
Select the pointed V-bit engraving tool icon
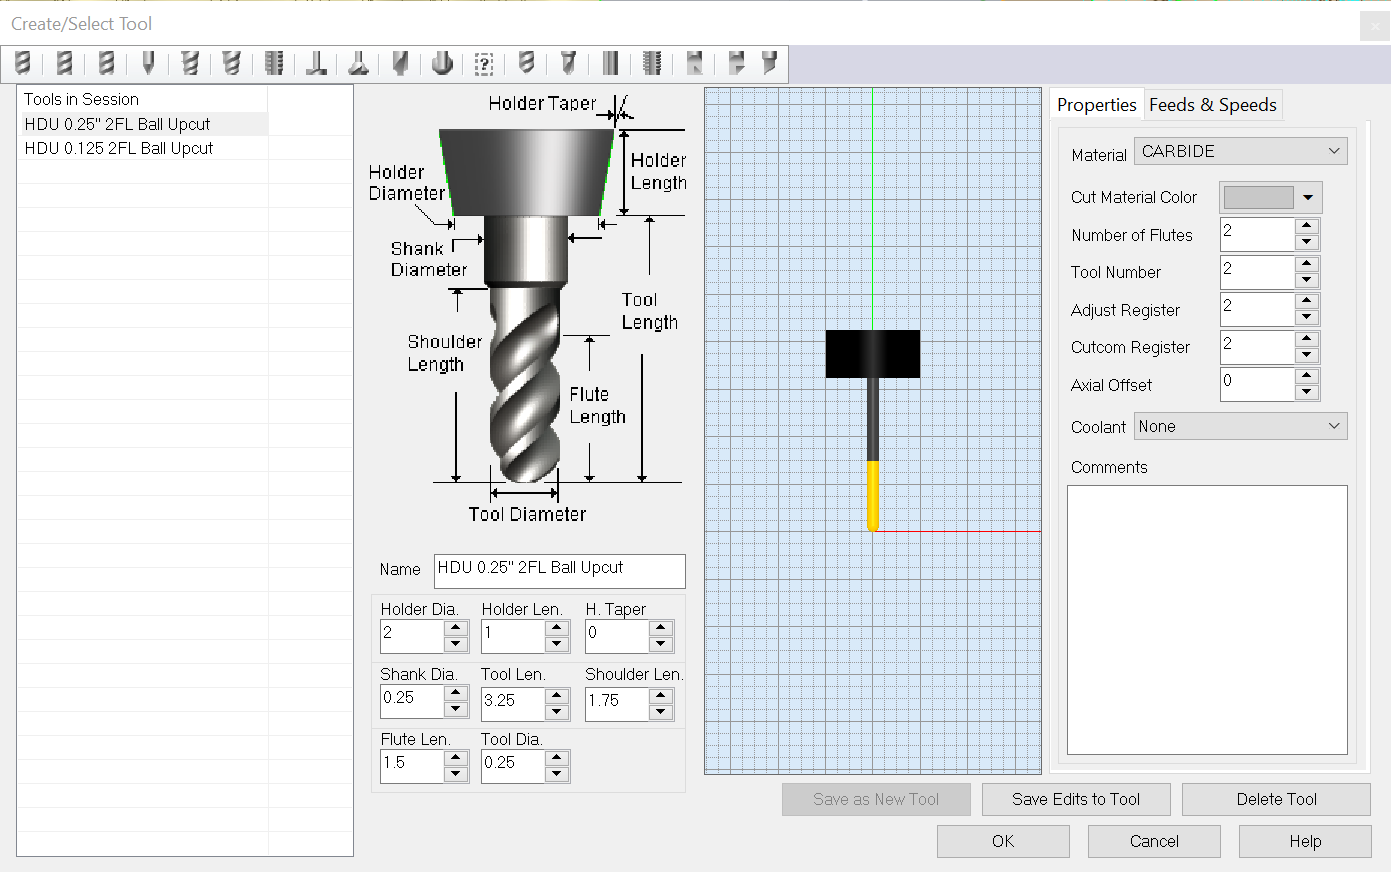click(x=148, y=64)
